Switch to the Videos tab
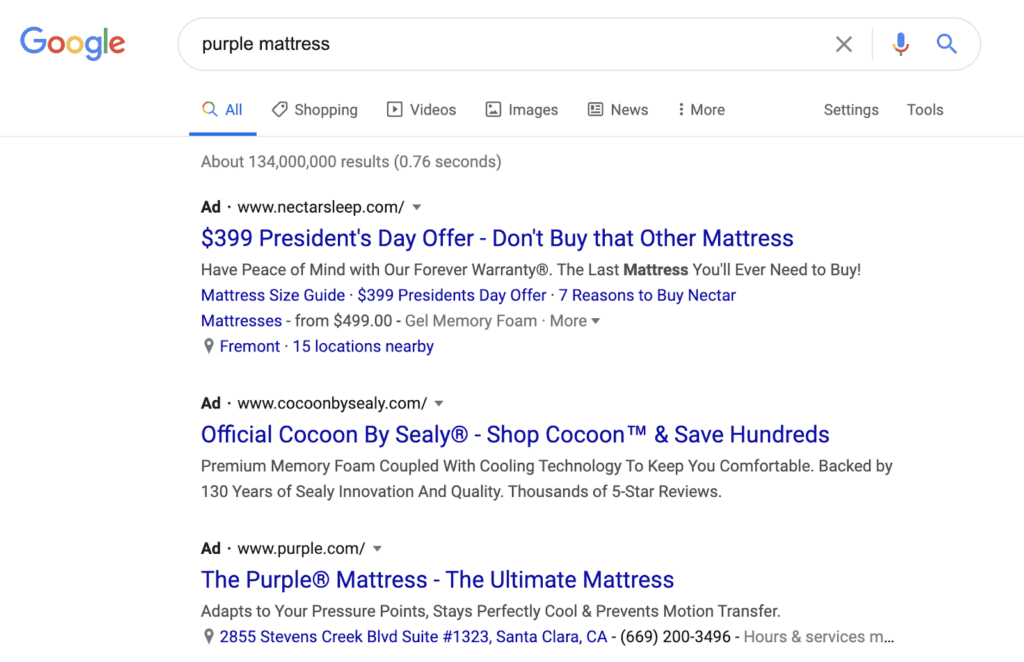The height and width of the screenshot is (662, 1024). pyautogui.click(x=421, y=110)
